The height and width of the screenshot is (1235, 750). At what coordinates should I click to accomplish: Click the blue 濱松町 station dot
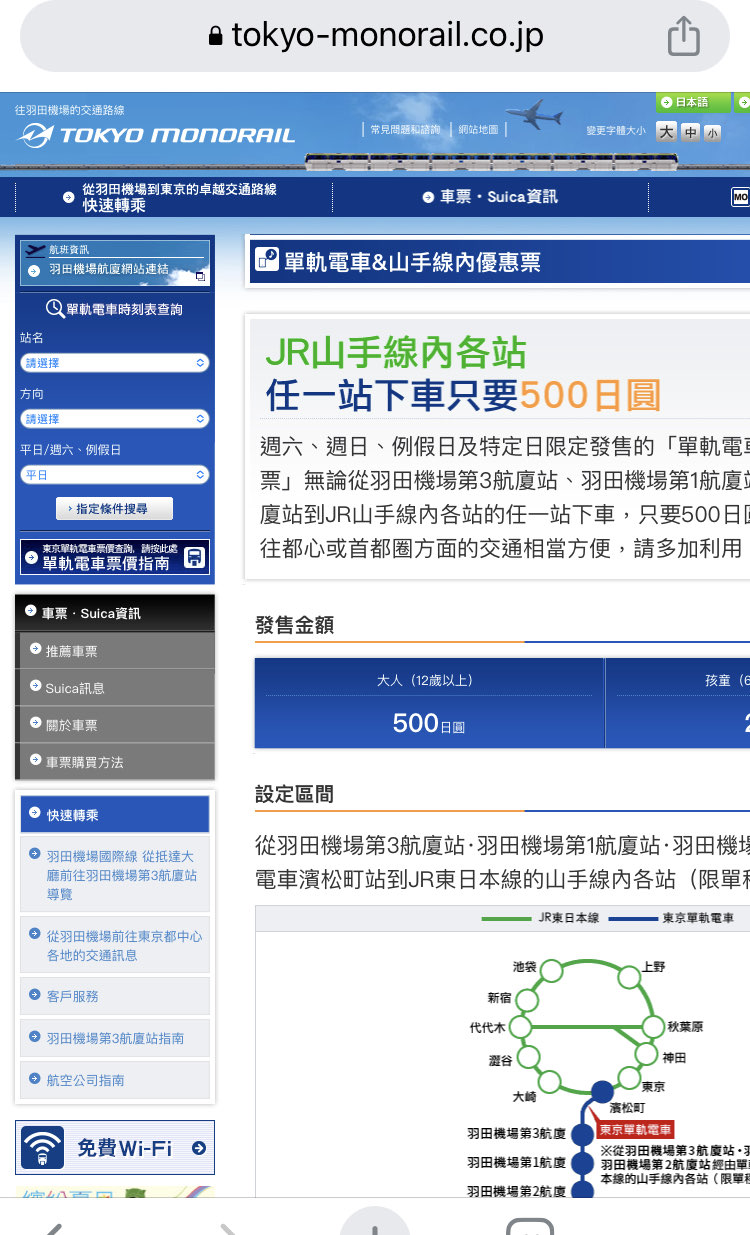tap(602, 1092)
